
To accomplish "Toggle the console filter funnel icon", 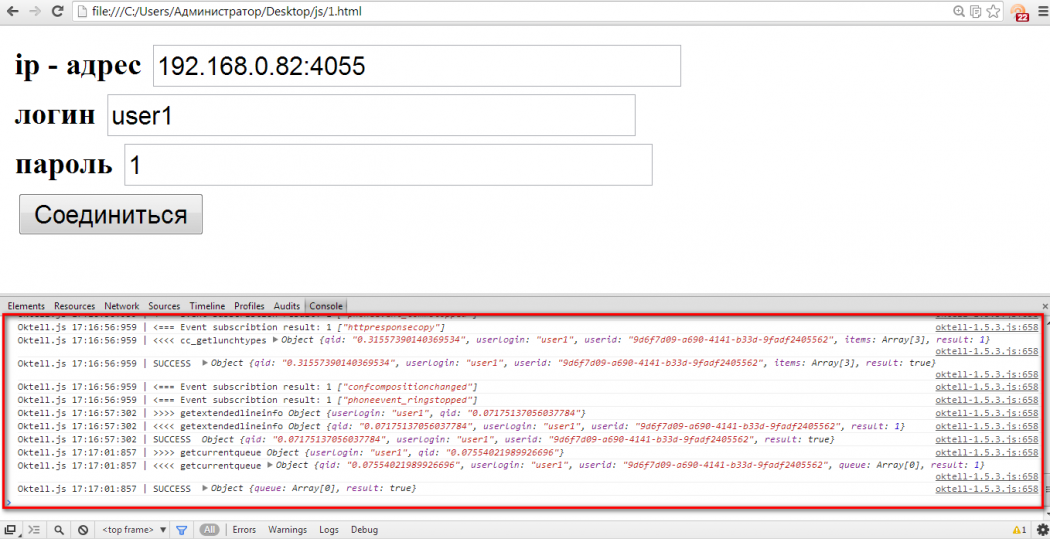I will (x=181, y=530).
